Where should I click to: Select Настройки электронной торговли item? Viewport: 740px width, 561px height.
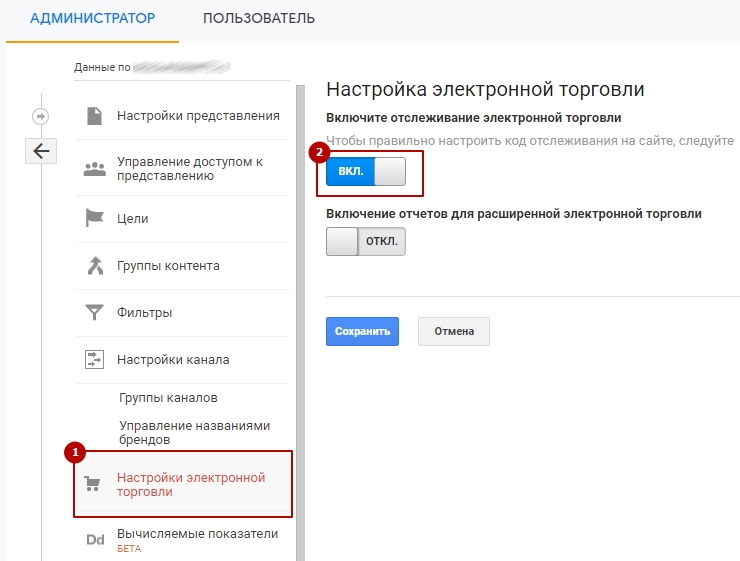click(x=191, y=485)
